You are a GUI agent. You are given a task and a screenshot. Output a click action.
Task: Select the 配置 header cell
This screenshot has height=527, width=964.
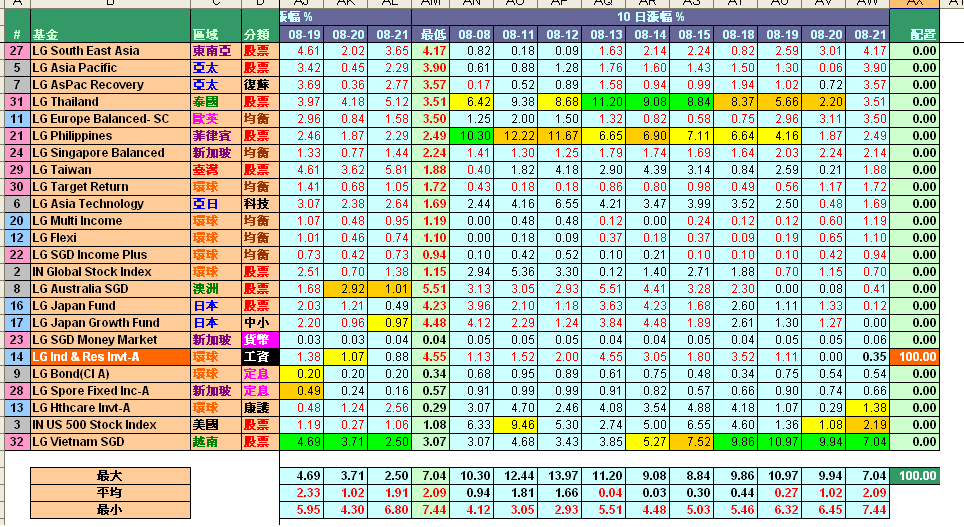pos(915,34)
